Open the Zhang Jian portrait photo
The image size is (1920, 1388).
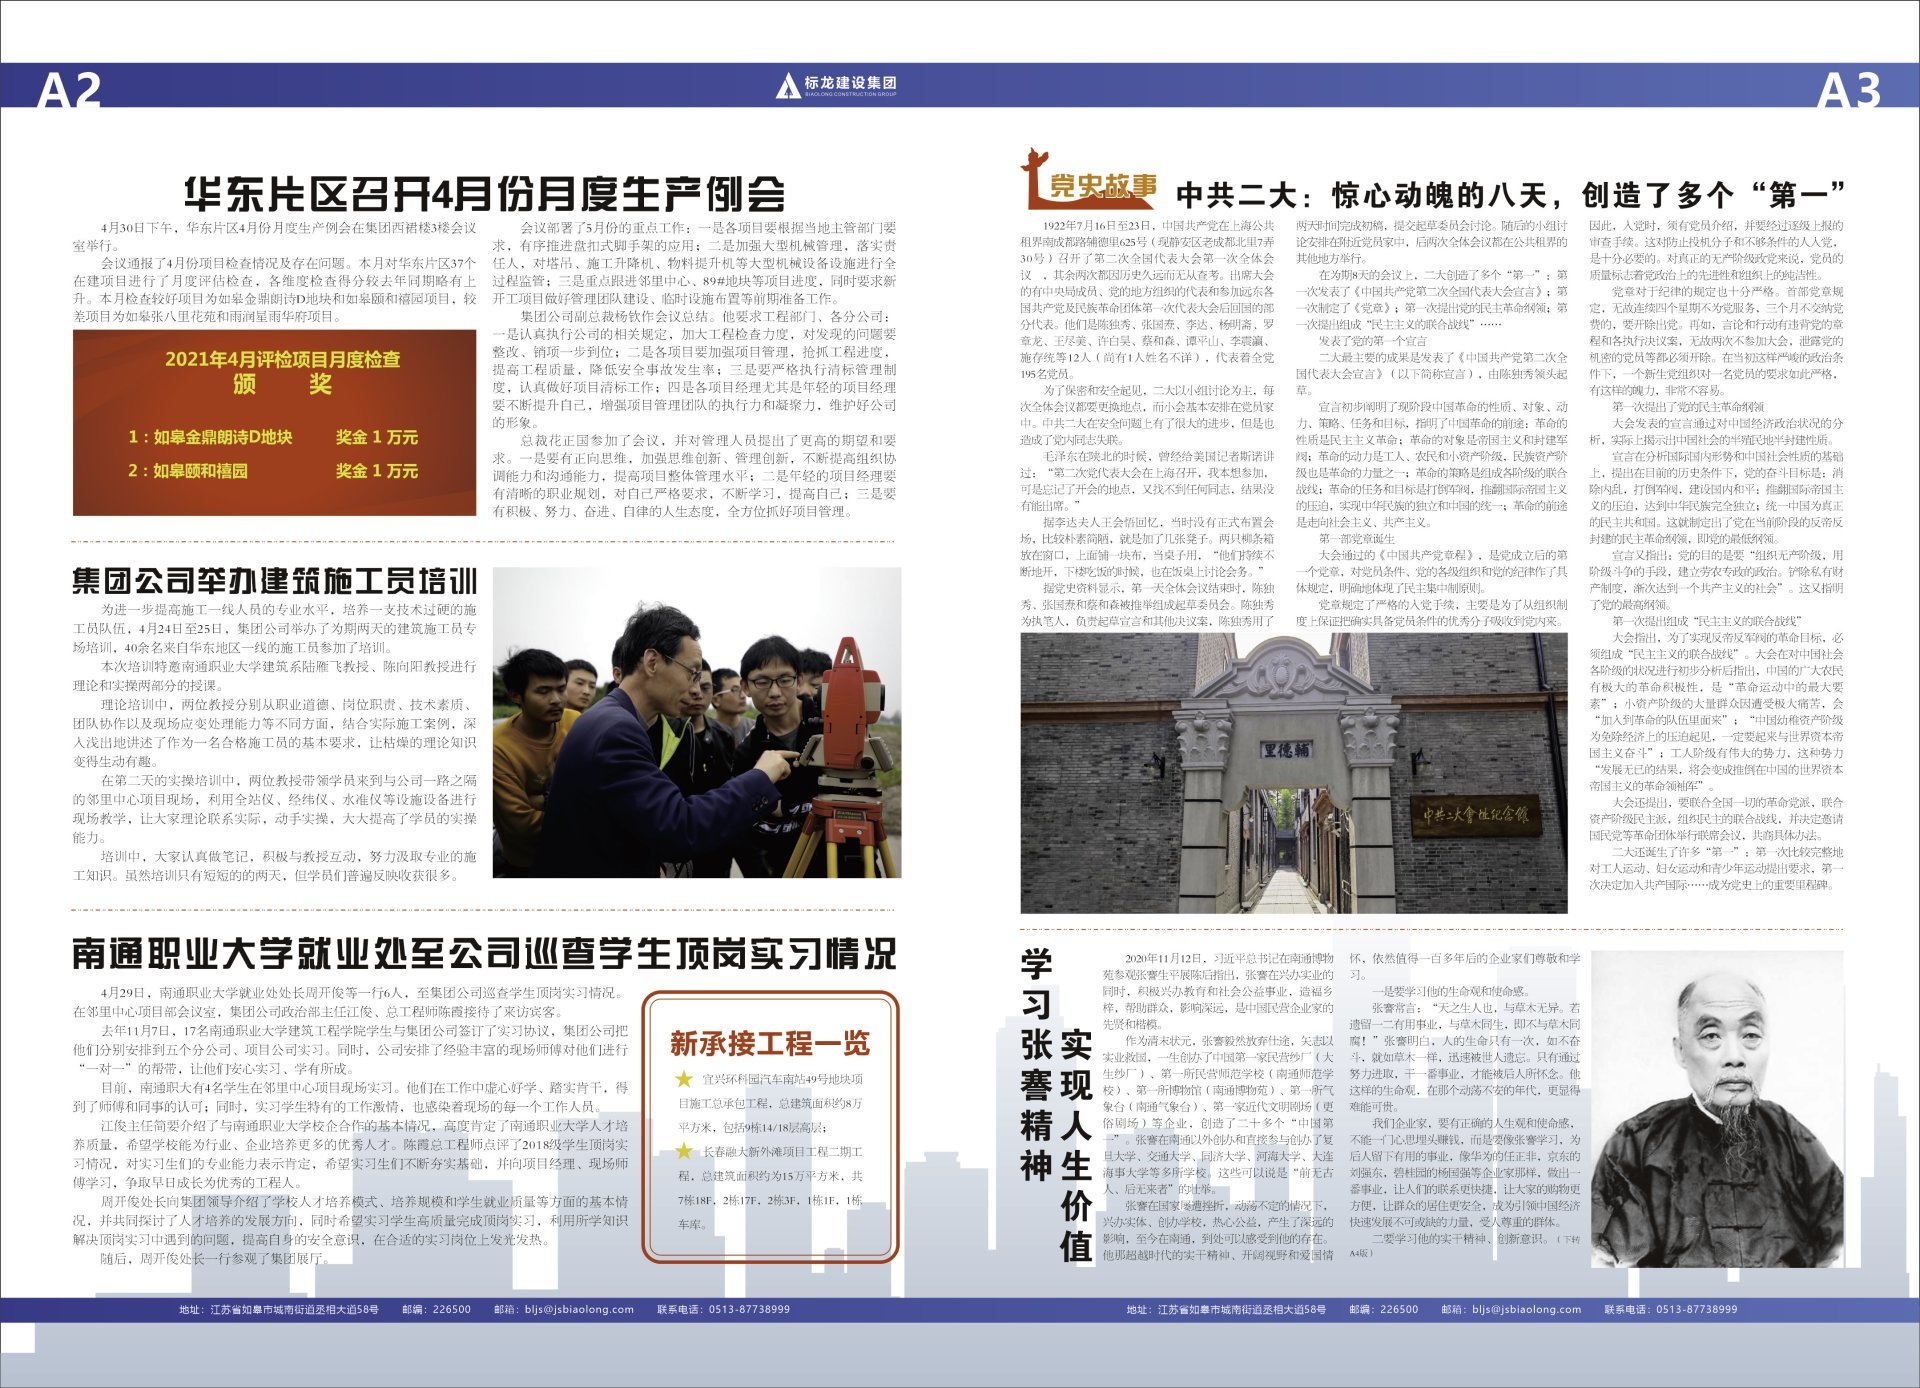(x=1716, y=1108)
